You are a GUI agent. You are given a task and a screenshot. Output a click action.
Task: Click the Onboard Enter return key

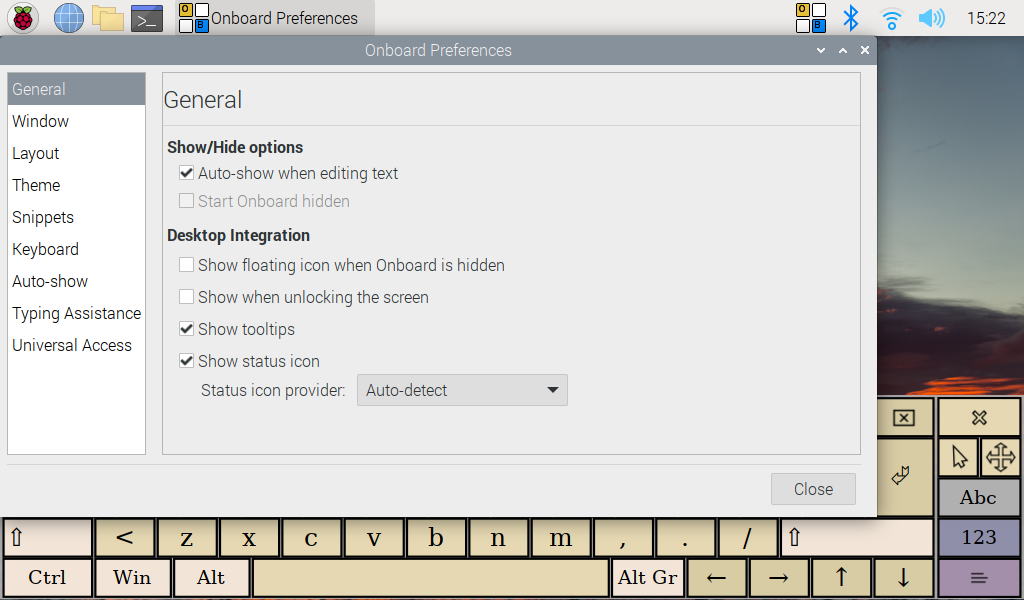905,476
